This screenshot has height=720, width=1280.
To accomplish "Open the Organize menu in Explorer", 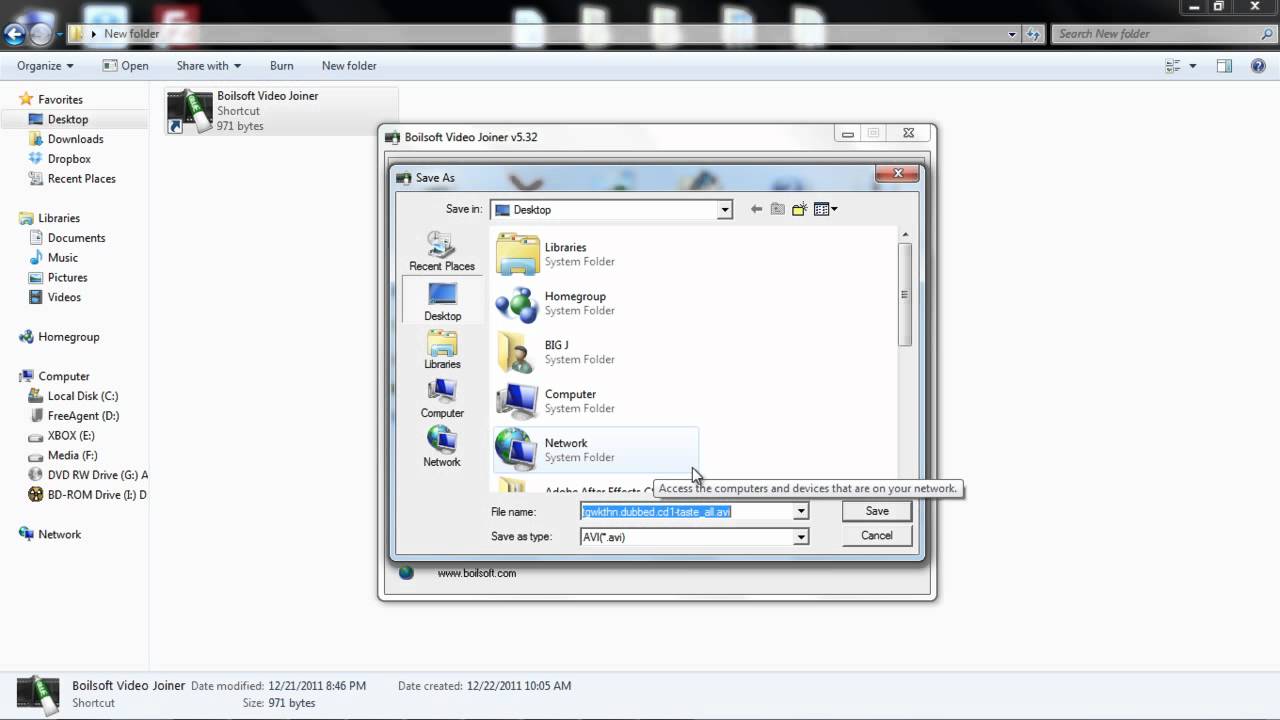I will coord(45,66).
